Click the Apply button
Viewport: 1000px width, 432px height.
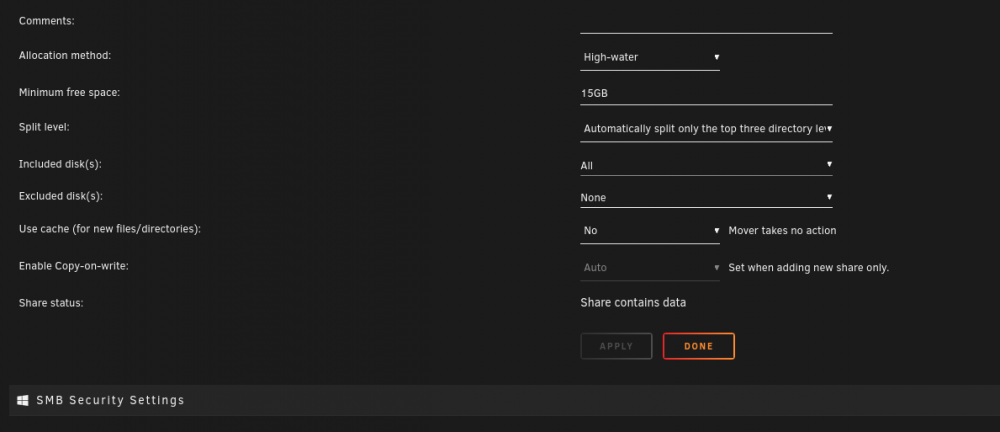pyautogui.click(x=616, y=346)
